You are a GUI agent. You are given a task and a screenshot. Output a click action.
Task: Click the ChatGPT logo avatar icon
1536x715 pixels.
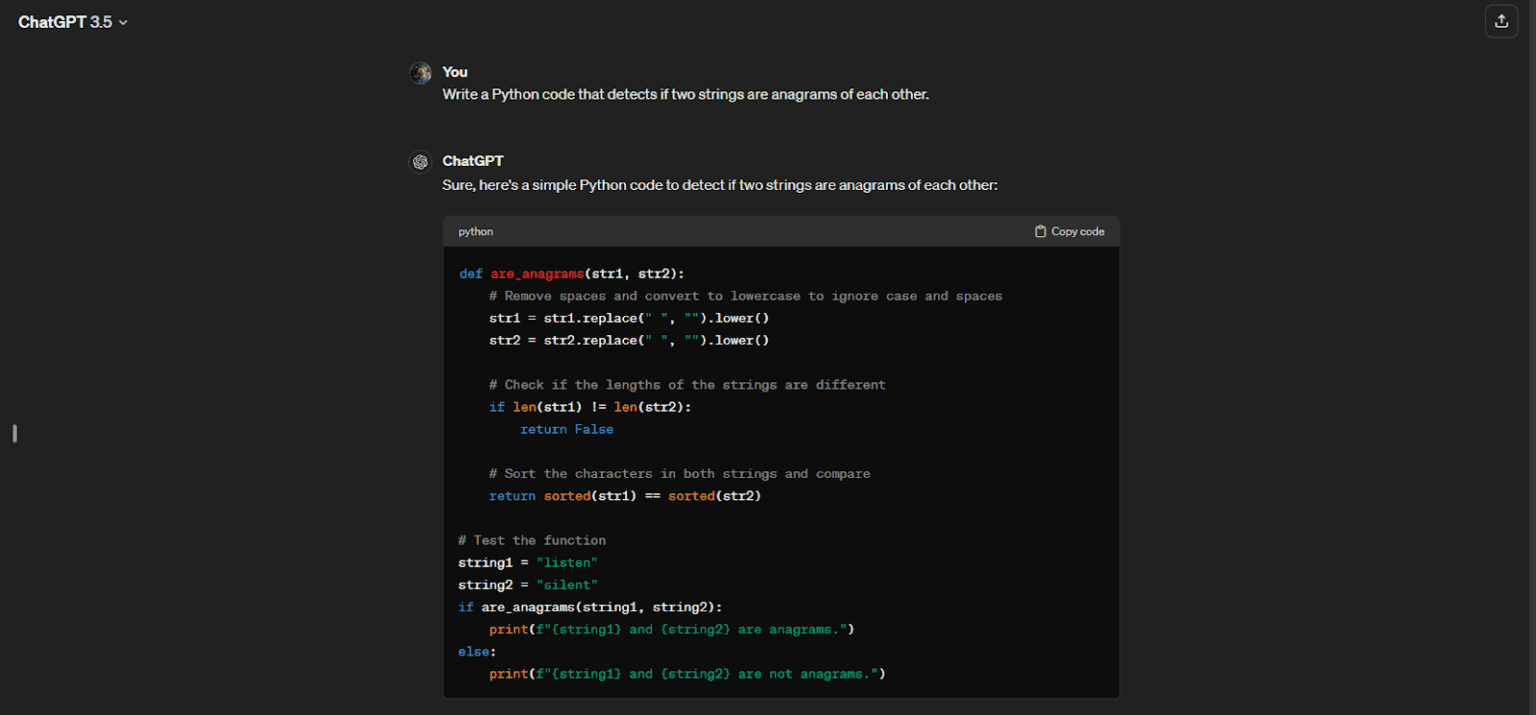(x=421, y=162)
